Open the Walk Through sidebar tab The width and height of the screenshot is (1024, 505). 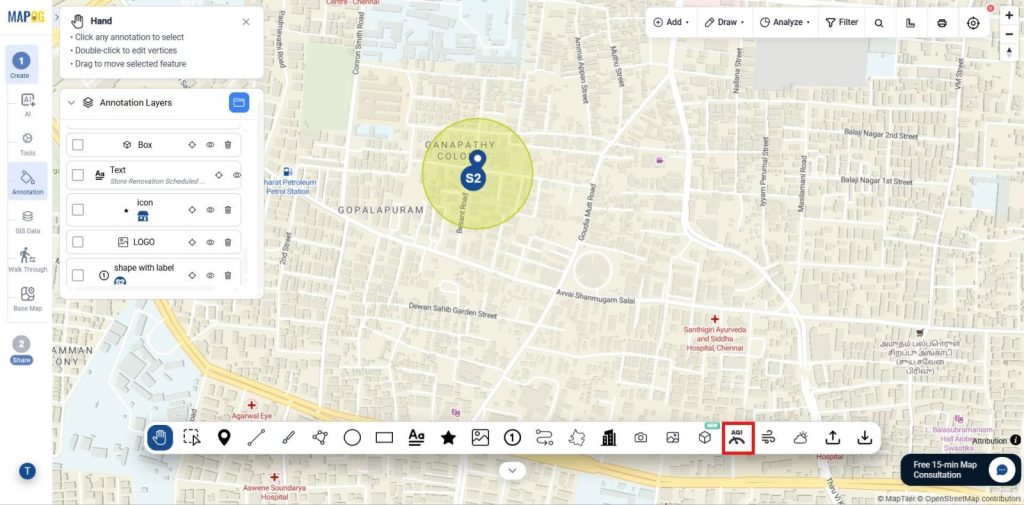(x=27, y=259)
